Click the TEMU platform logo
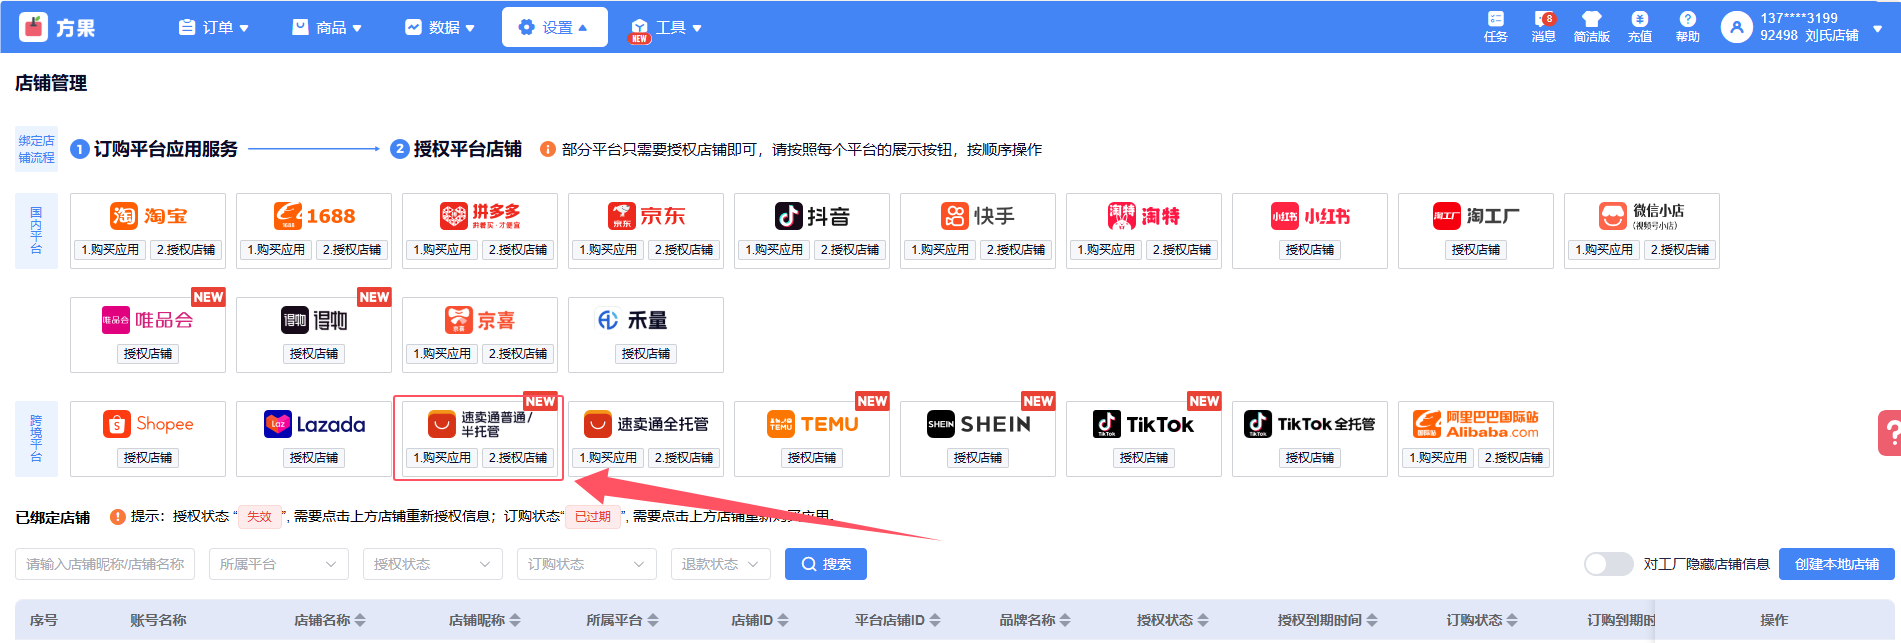 pos(812,424)
